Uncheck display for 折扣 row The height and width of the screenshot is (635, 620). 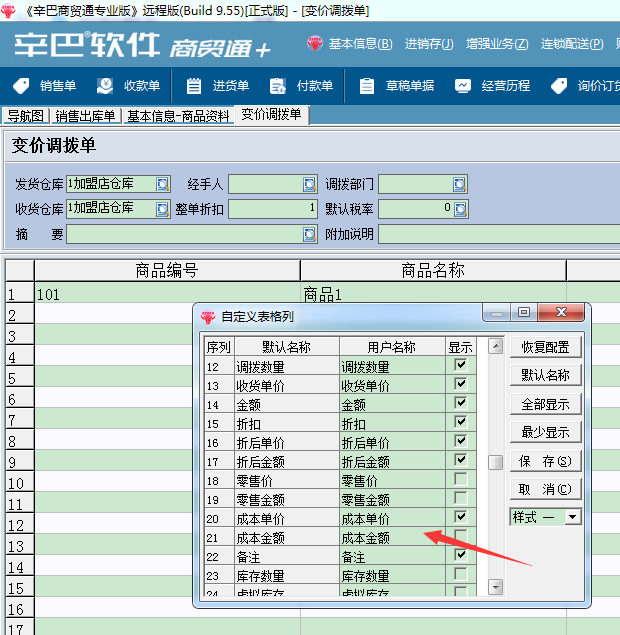(x=460, y=422)
